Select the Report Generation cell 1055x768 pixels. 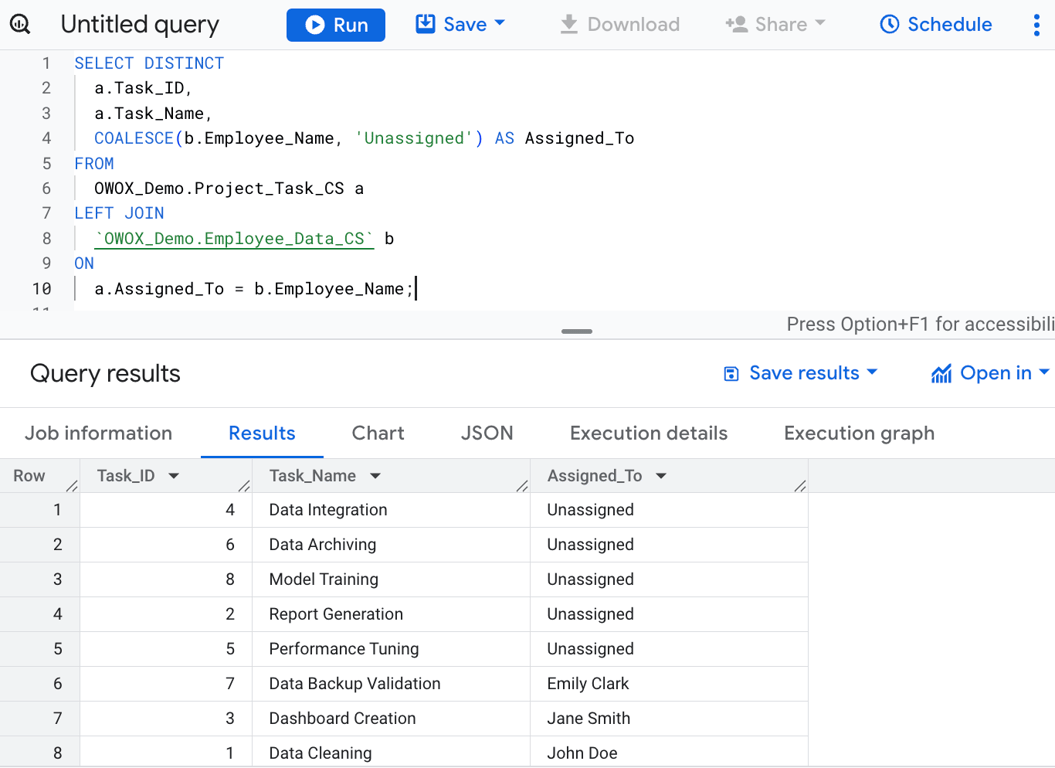pos(391,614)
